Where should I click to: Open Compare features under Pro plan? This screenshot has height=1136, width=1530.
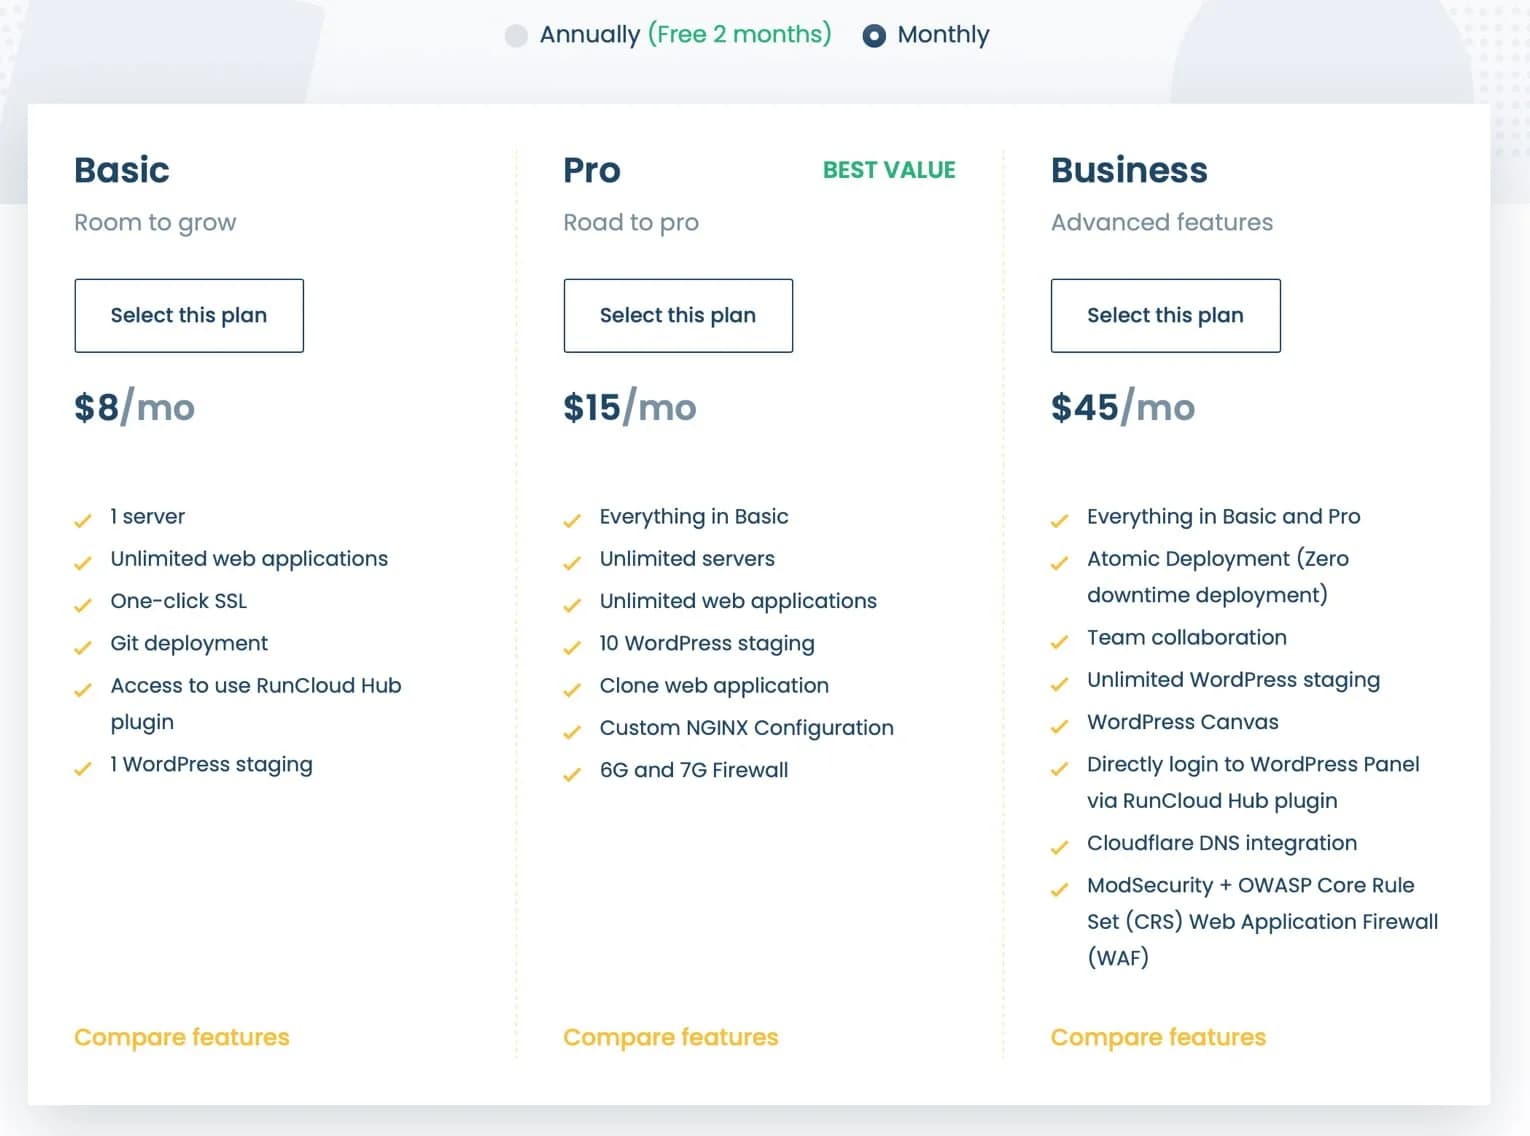point(670,1037)
